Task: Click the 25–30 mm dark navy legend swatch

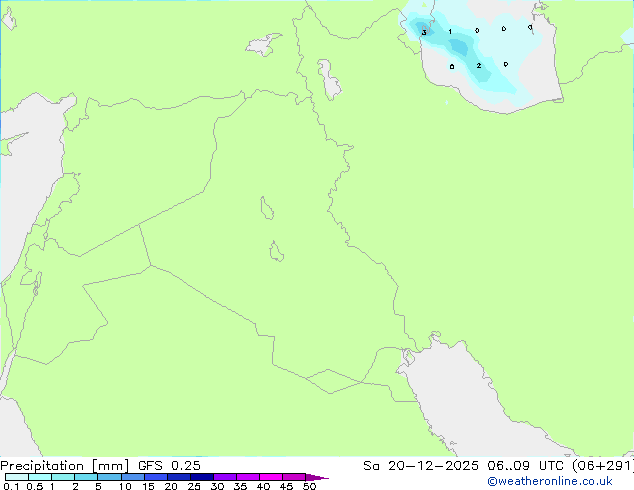Action: click(202, 477)
